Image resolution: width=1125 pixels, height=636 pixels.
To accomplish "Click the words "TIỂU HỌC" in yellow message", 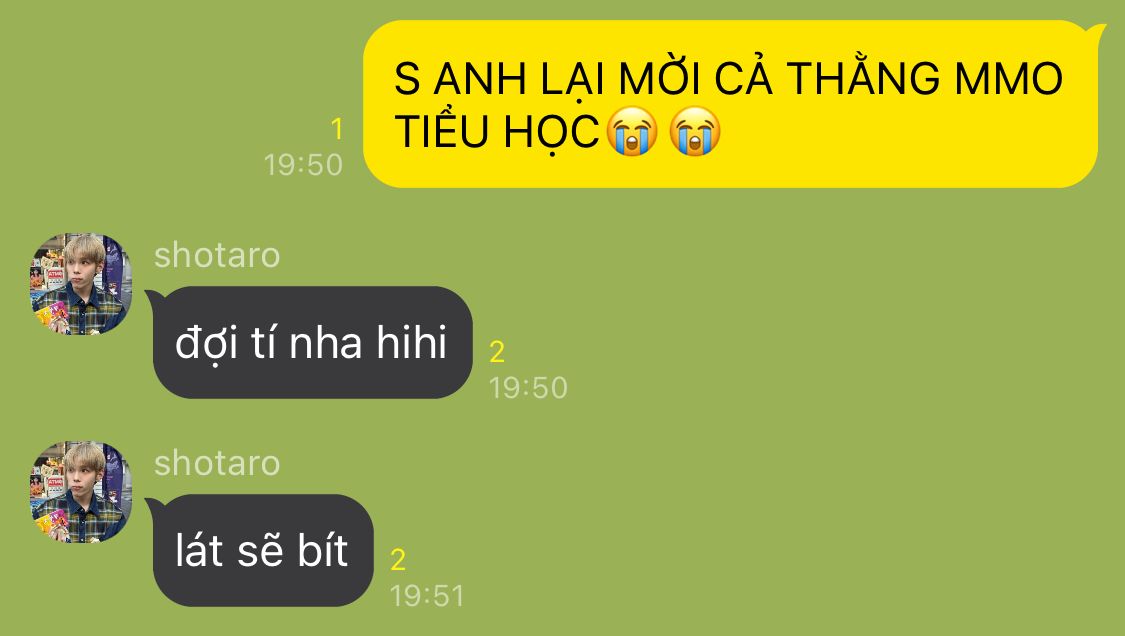I will [x=496, y=131].
